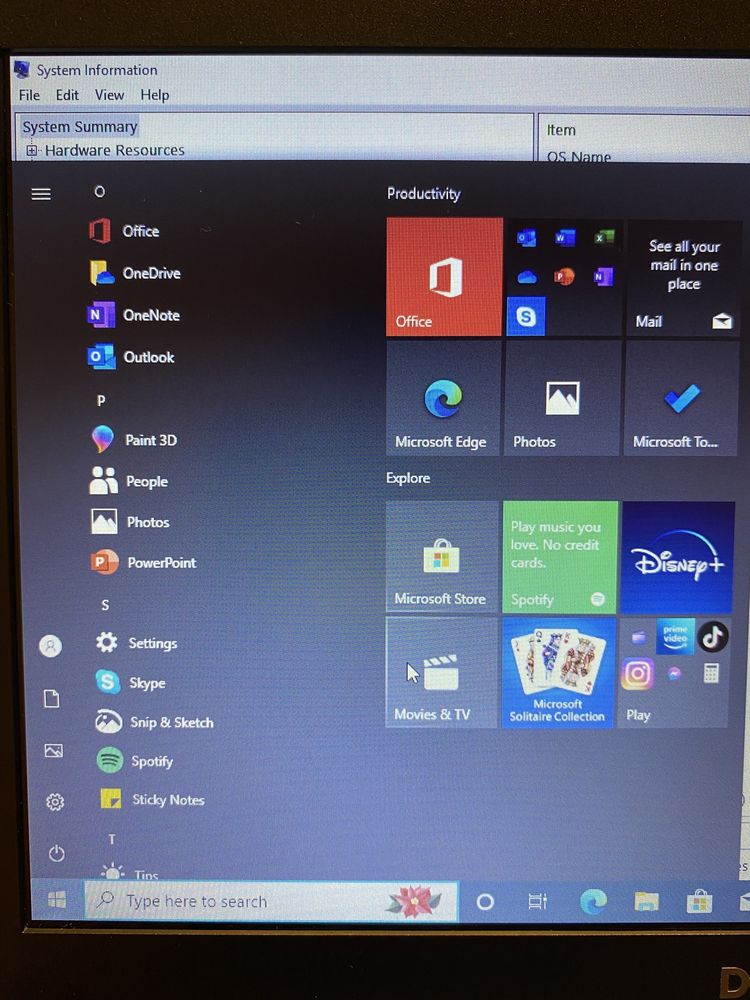Jump to letter P section header
This screenshot has height=1000, width=750.
pos(101,401)
